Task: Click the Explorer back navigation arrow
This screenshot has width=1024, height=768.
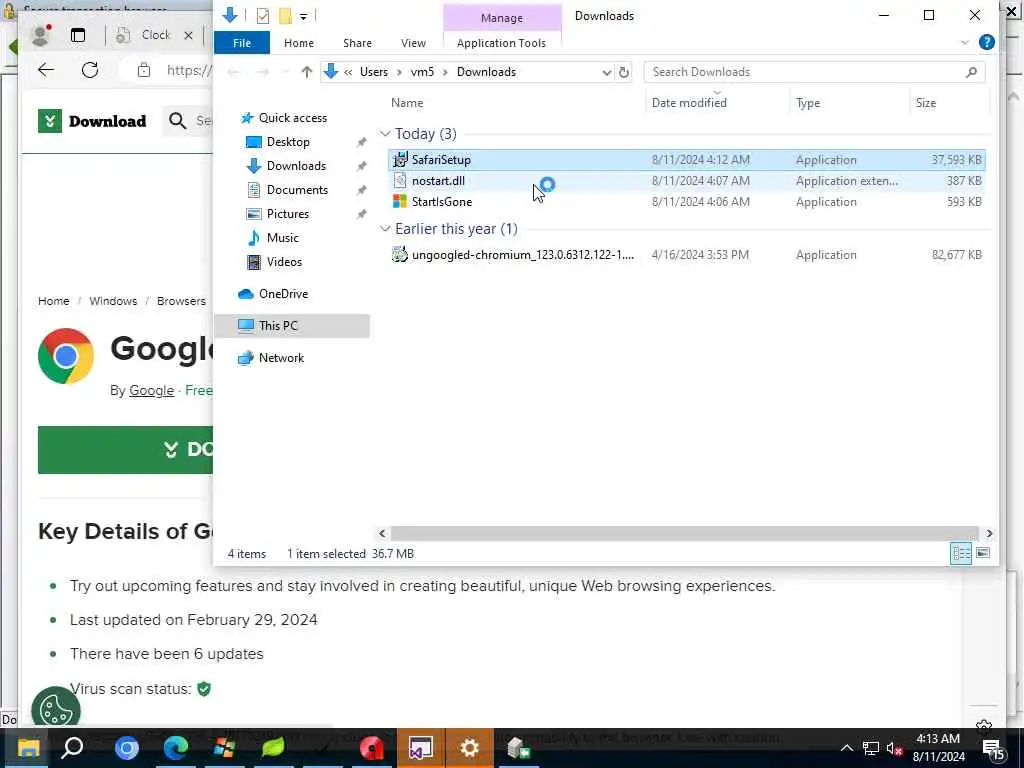Action: click(x=234, y=72)
